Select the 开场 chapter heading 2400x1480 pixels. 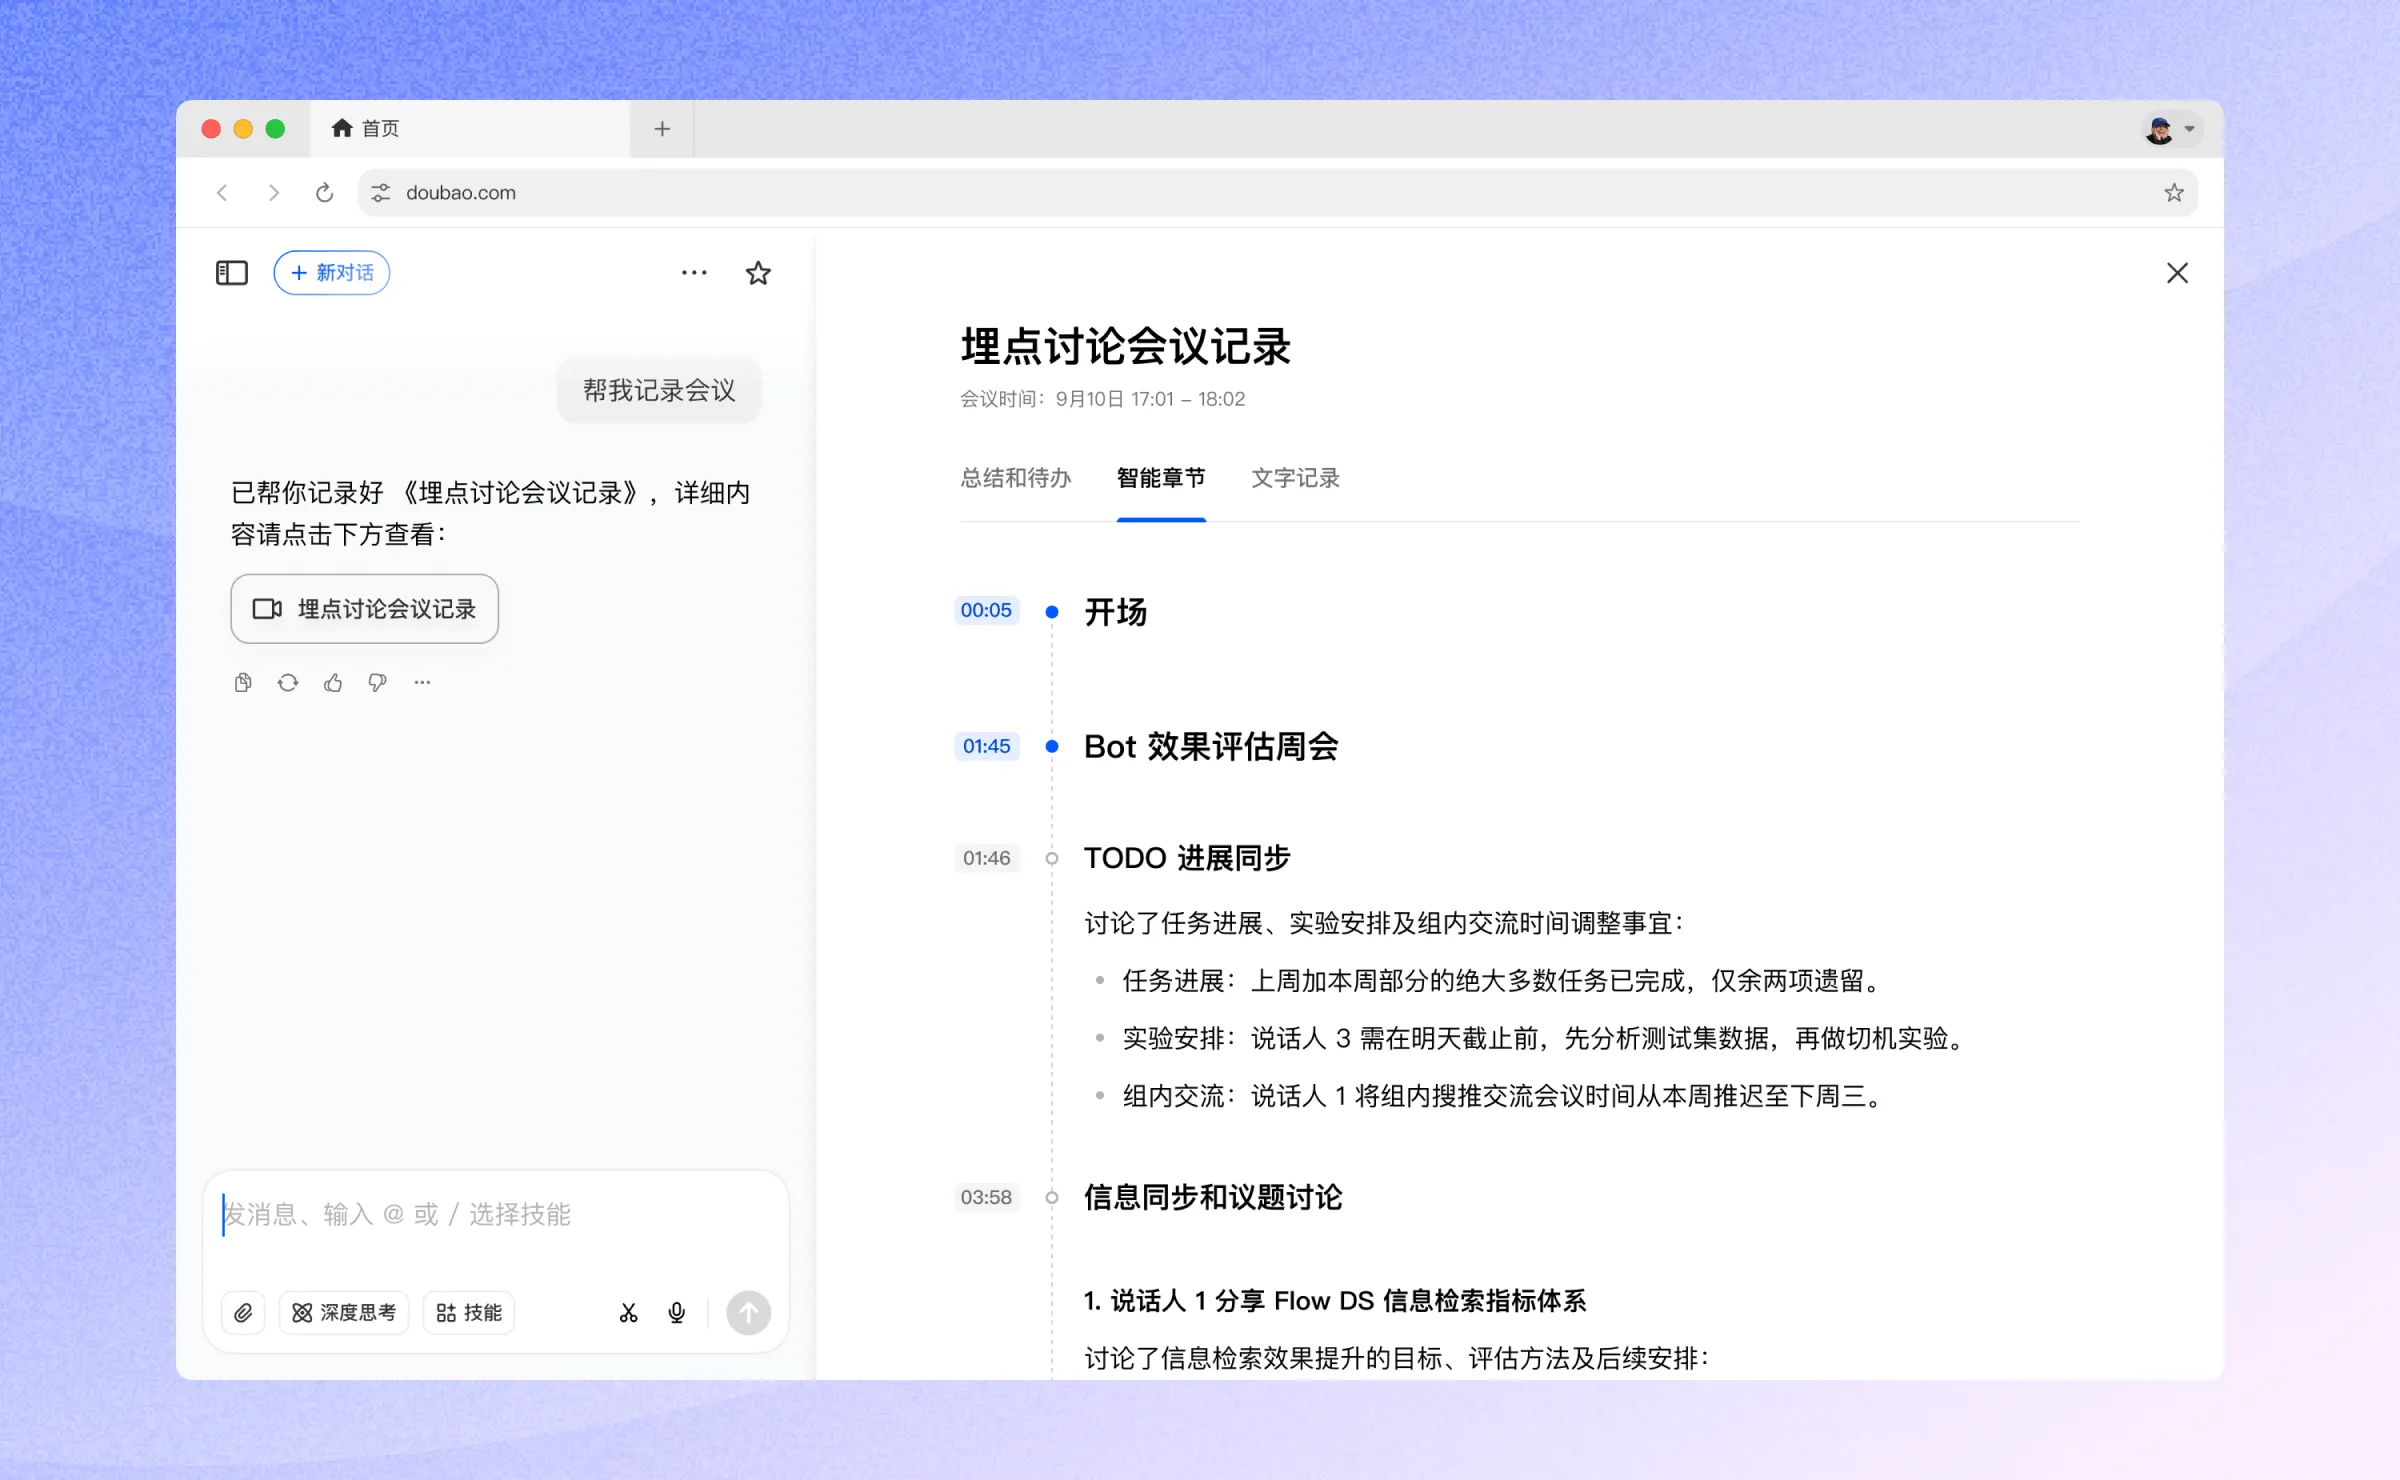click(1116, 611)
